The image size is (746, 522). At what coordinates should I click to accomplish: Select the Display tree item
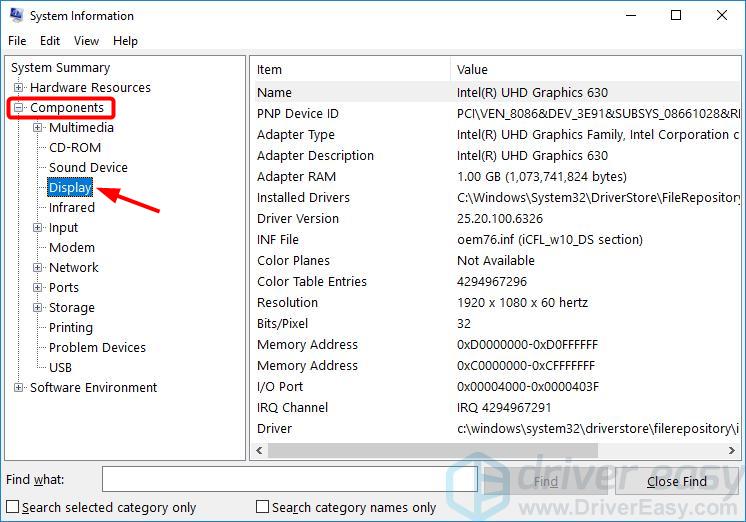coord(70,188)
